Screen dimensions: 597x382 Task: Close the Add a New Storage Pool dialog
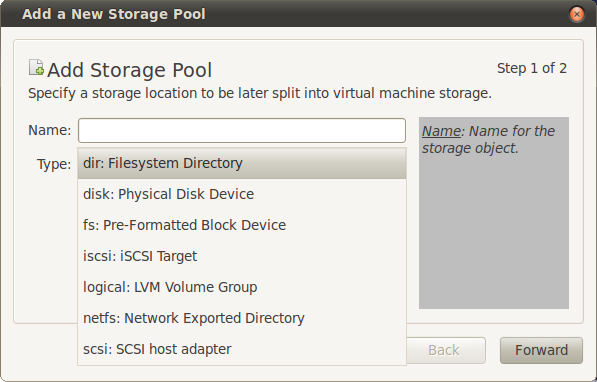pyautogui.click(x=577, y=14)
